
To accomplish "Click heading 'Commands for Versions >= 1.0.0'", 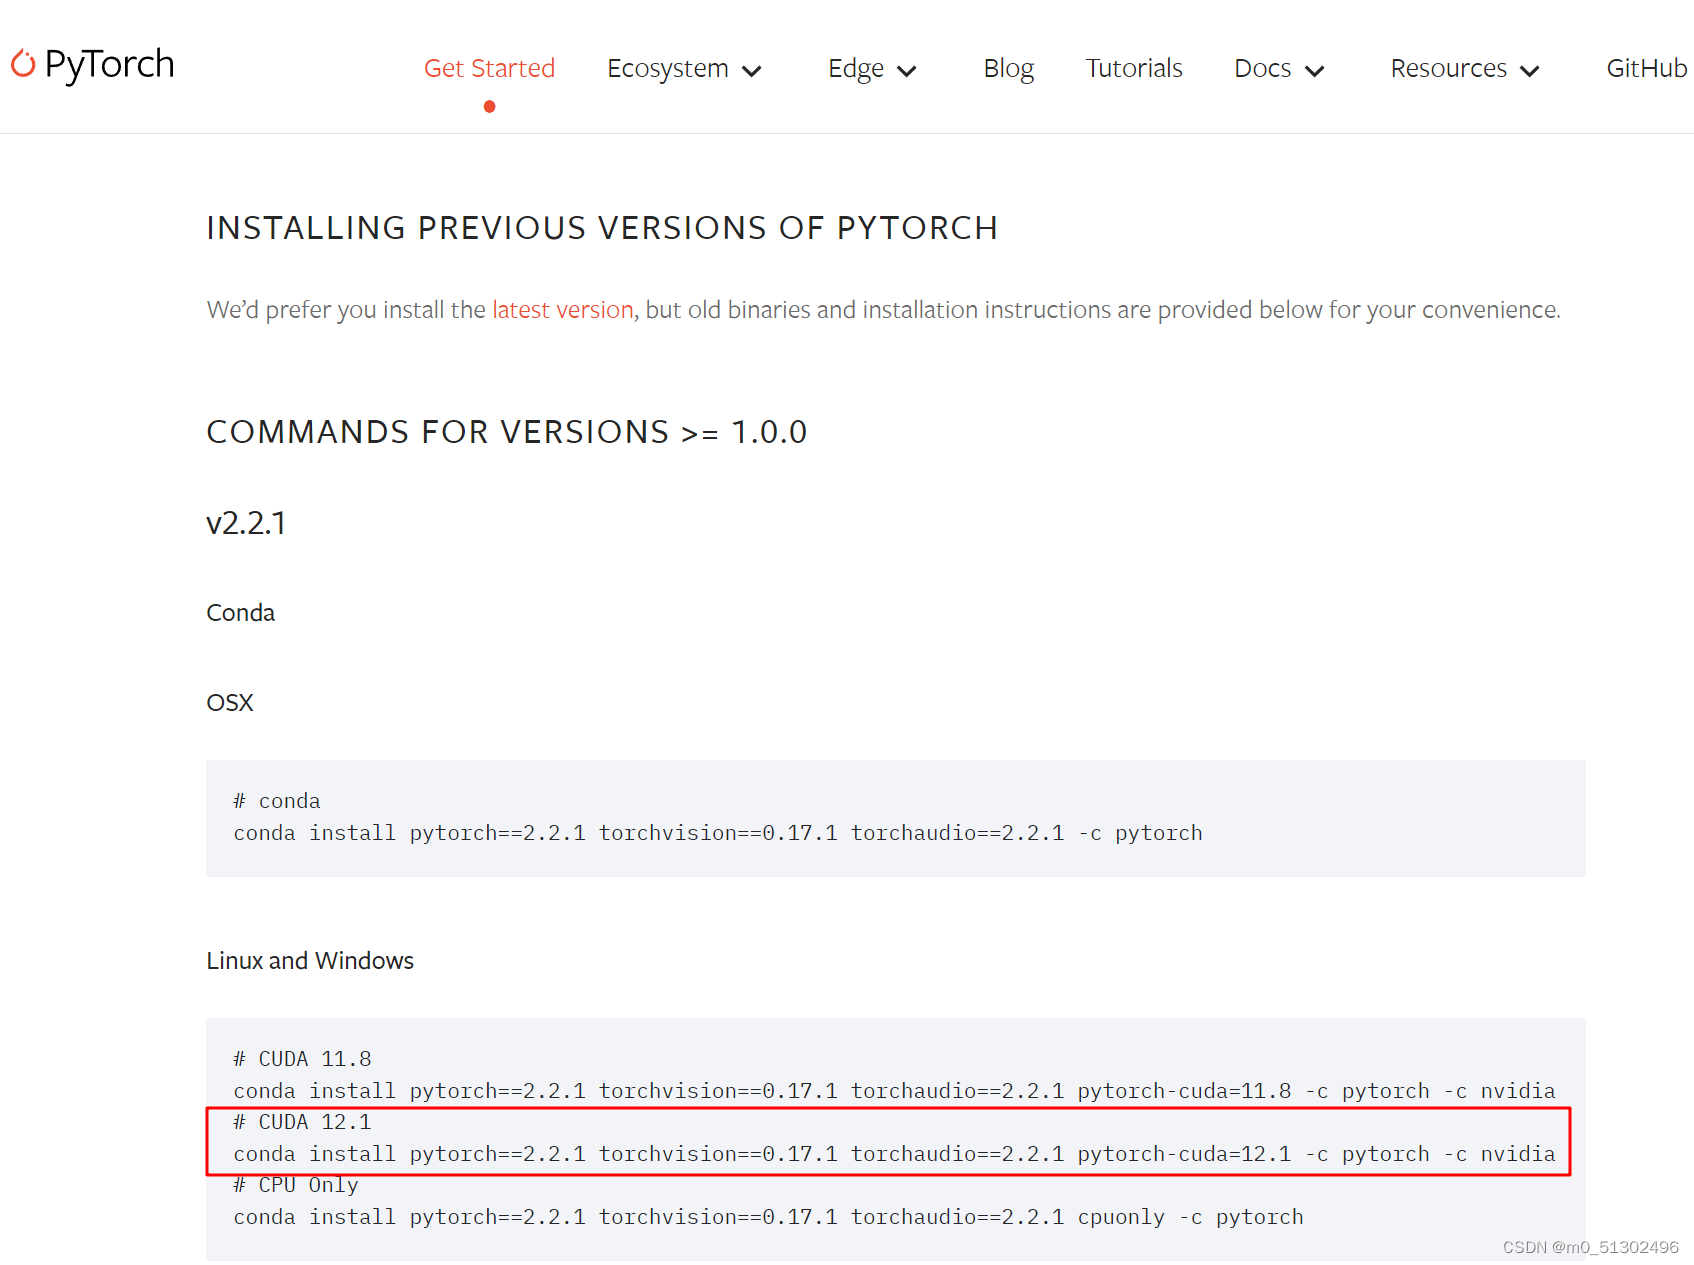I will coord(507,432).
